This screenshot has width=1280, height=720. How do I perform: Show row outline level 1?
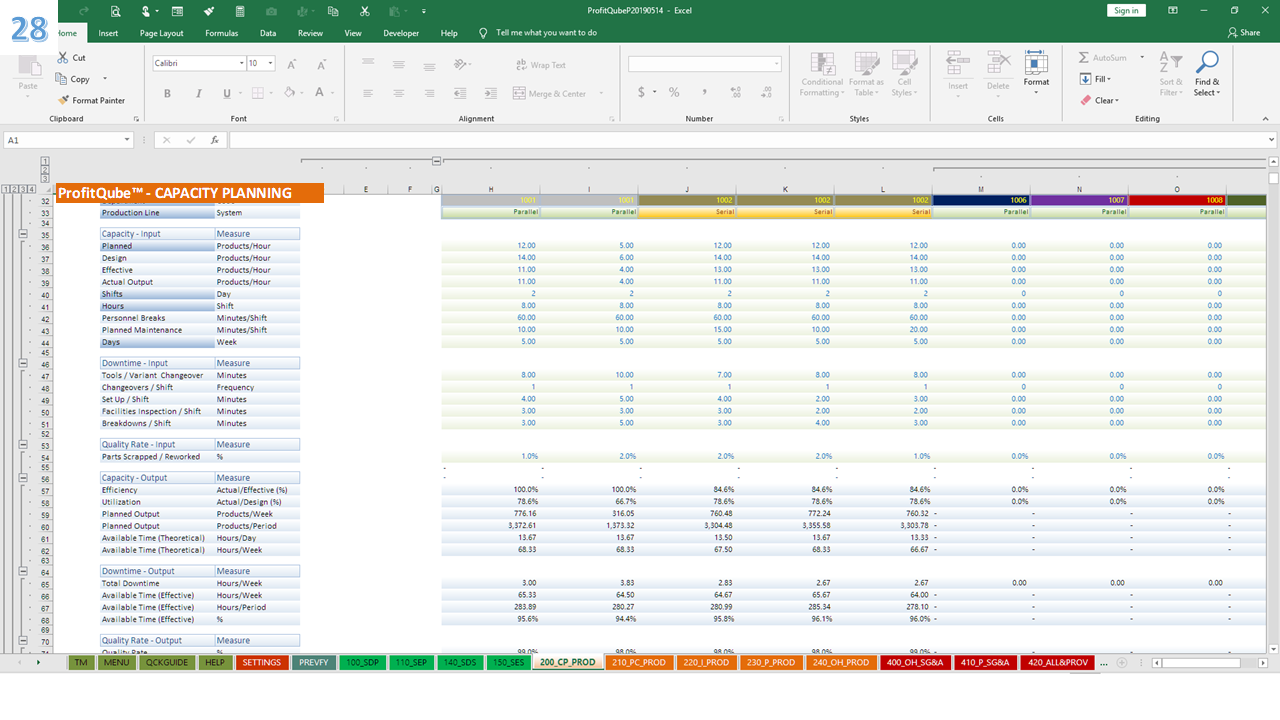pyautogui.click(x=7, y=189)
